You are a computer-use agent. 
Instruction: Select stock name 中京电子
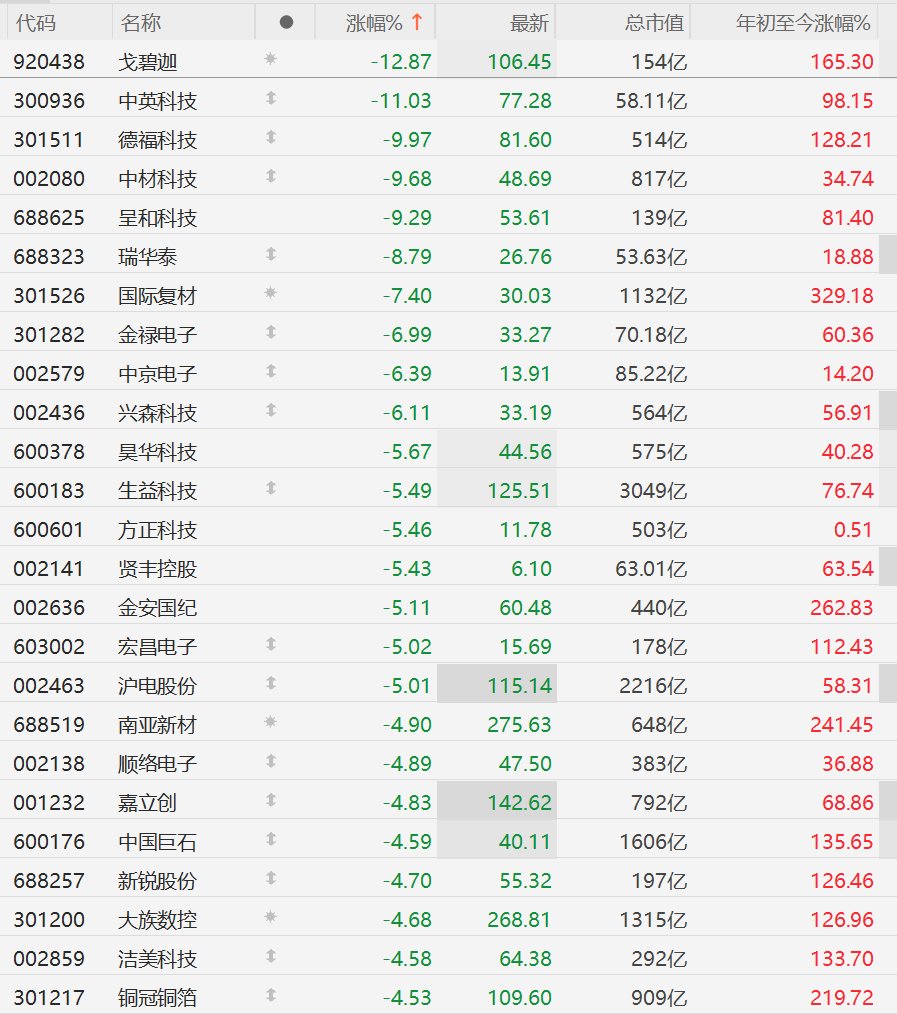coord(157,374)
